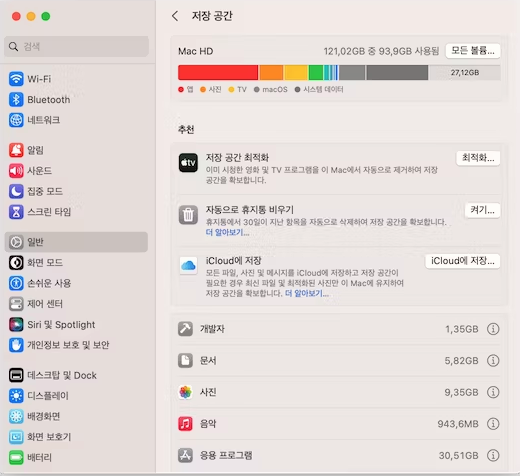Screen dimensions: 520x476
Task: Open info for 문서 storage row
Action: point(493,360)
